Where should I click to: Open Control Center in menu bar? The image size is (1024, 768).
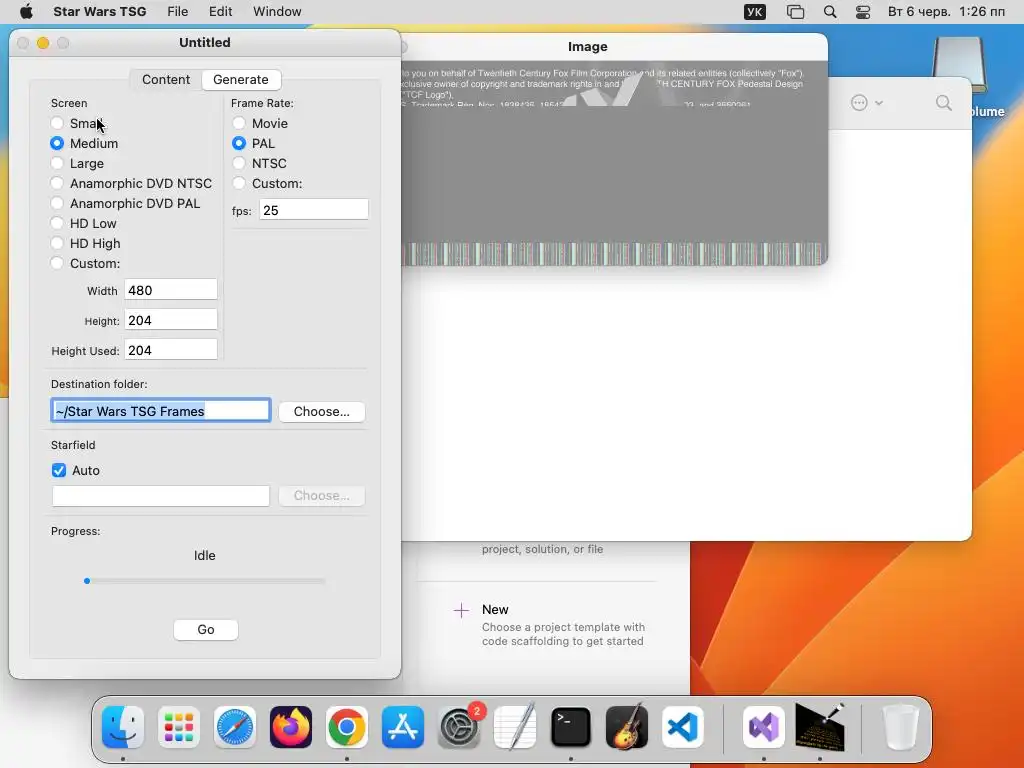pyautogui.click(x=863, y=12)
